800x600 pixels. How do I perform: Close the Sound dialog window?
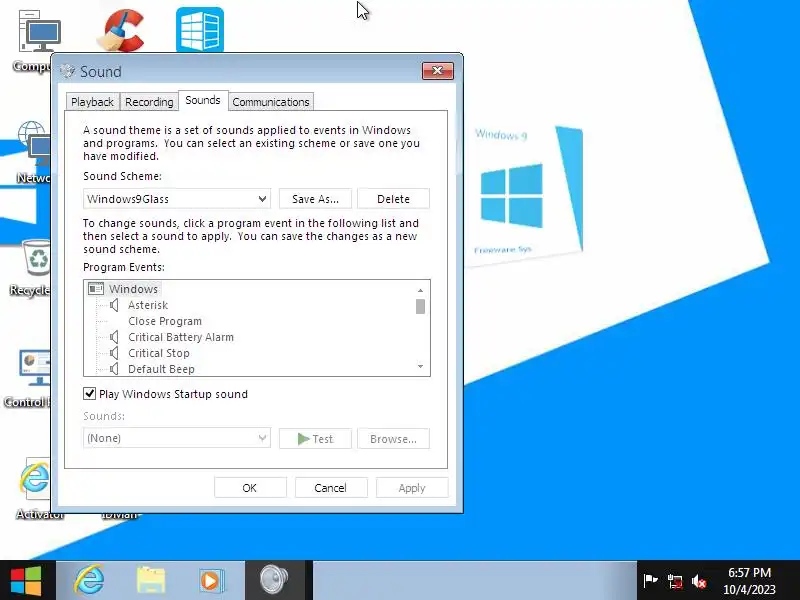(x=438, y=70)
